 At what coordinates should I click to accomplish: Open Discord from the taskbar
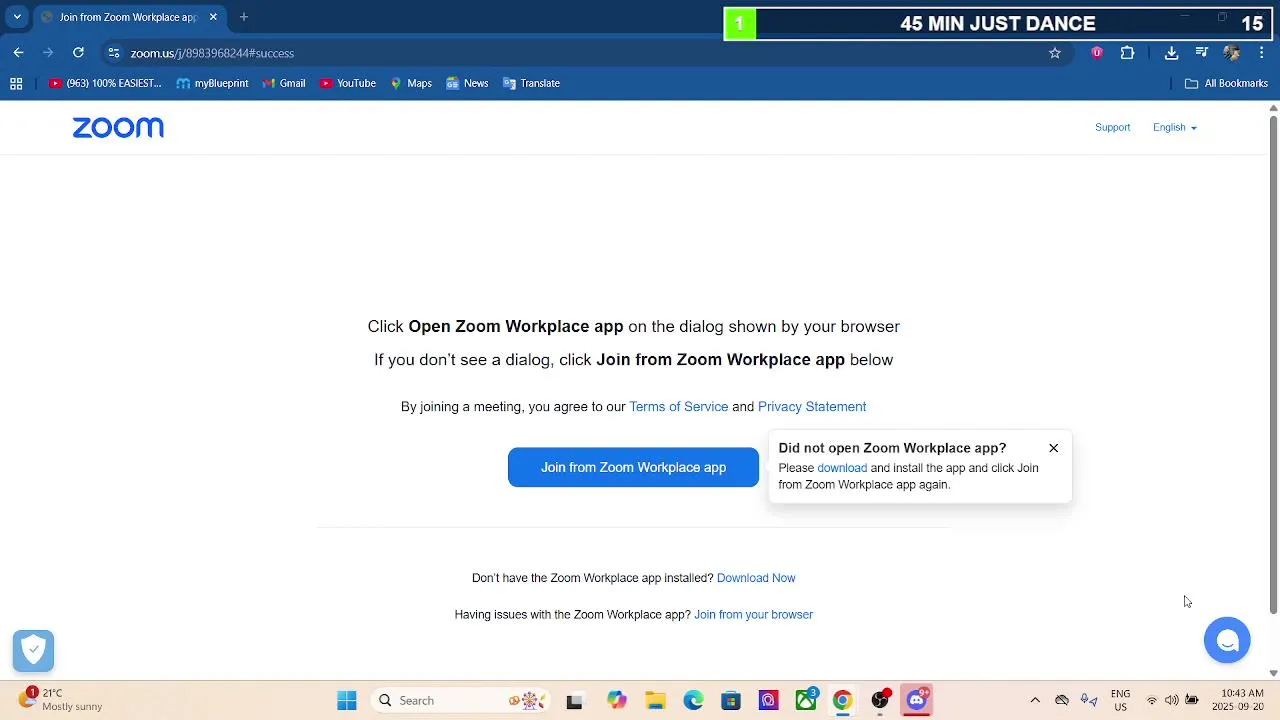point(917,700)
